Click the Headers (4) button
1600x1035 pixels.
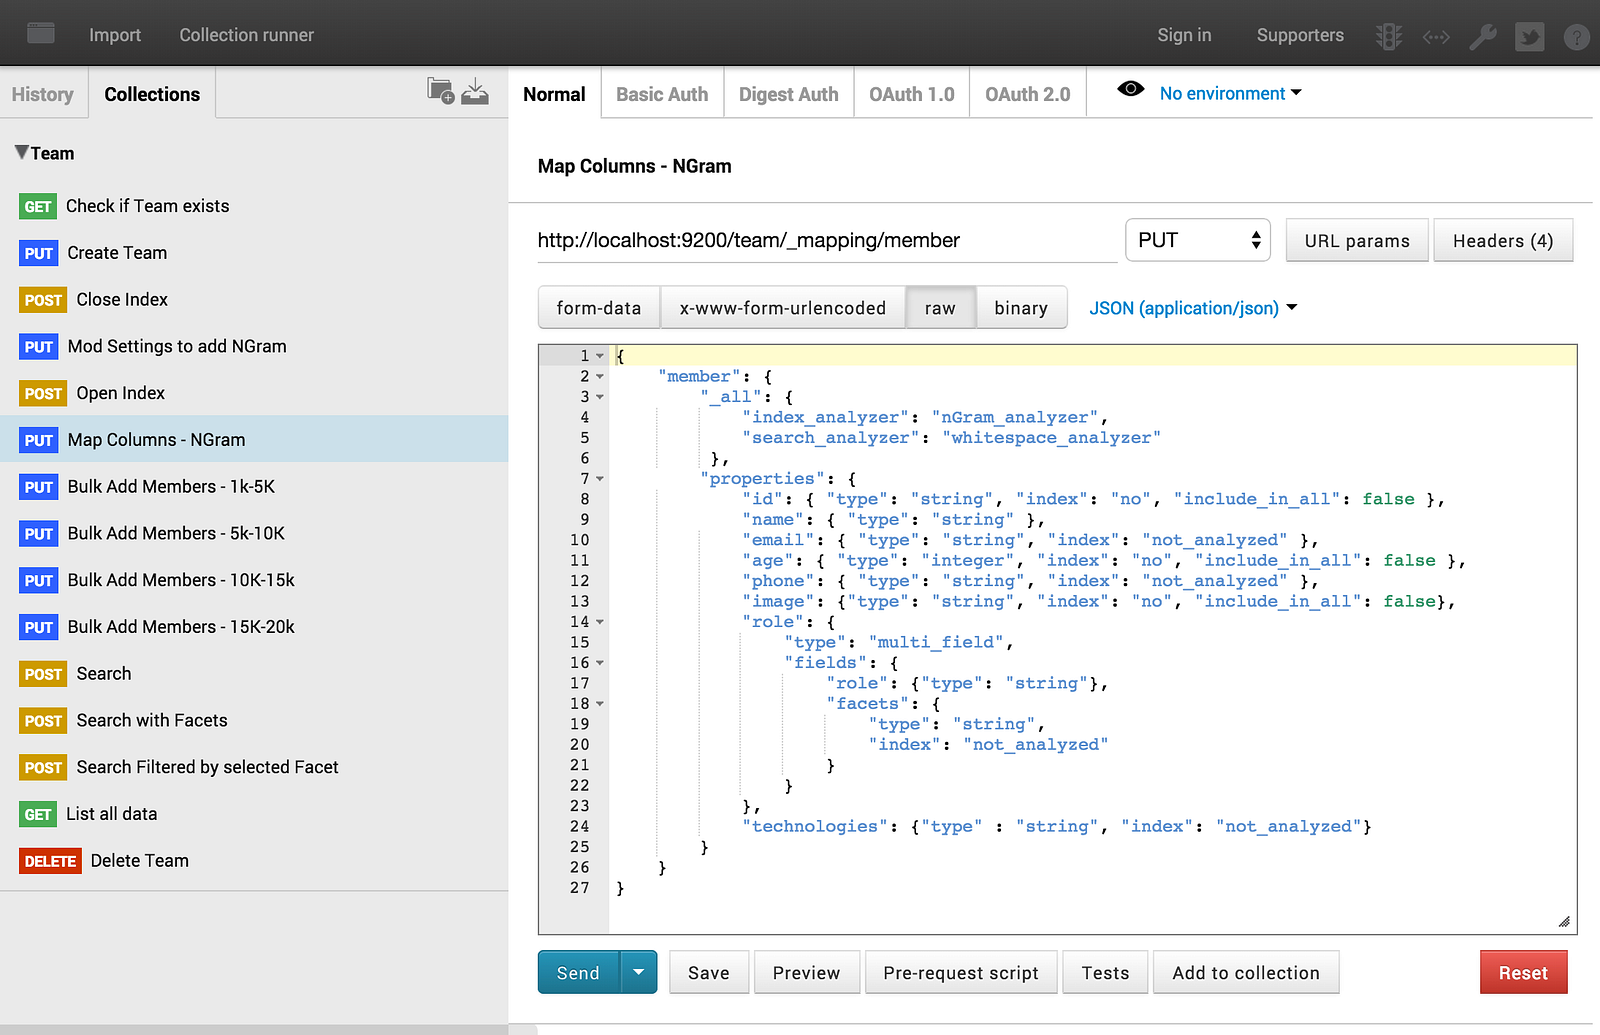point(1503,240)
